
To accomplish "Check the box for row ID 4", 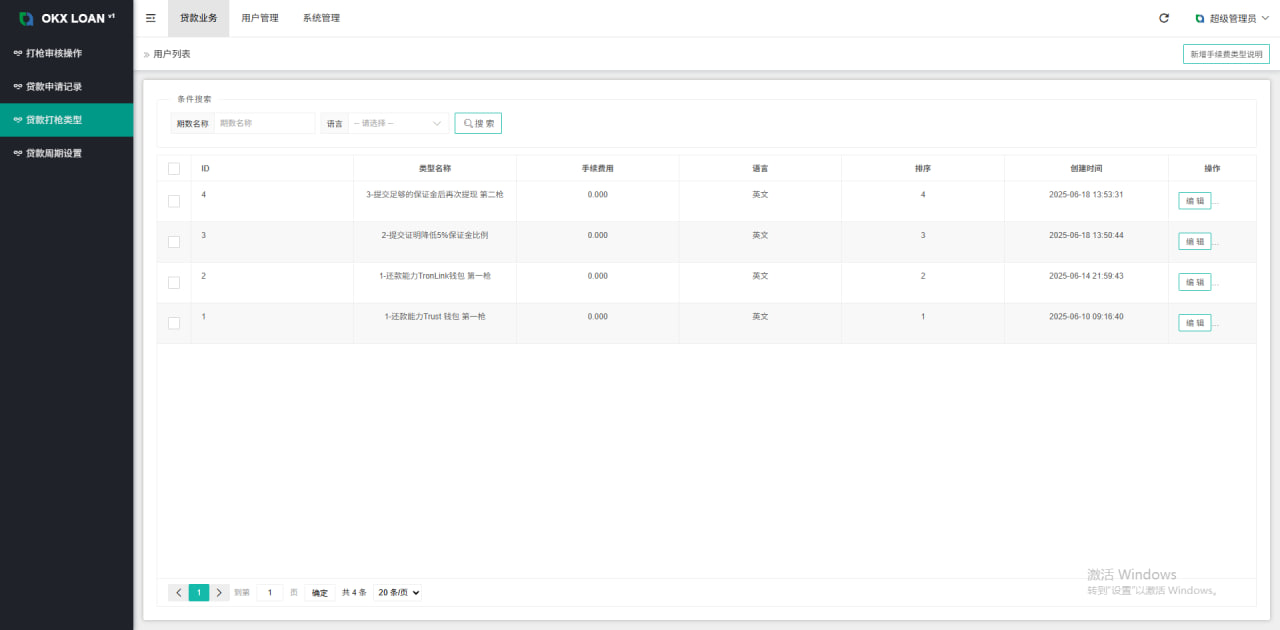I will [174, 201].
